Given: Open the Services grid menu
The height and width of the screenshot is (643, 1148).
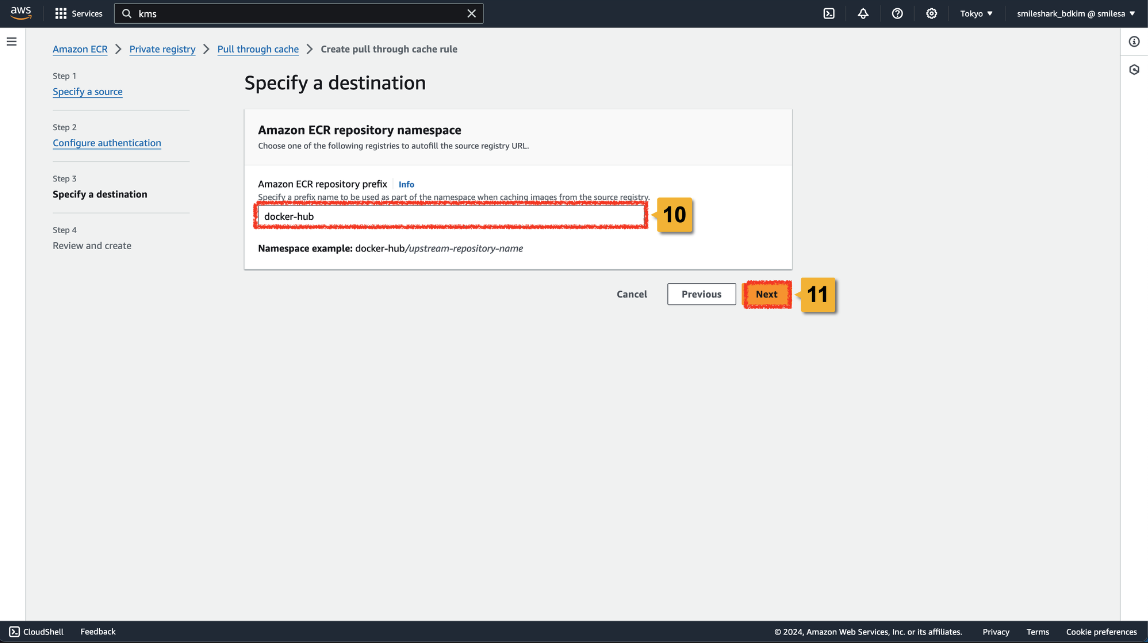Looking at the screenshot, I should [78, 14].
